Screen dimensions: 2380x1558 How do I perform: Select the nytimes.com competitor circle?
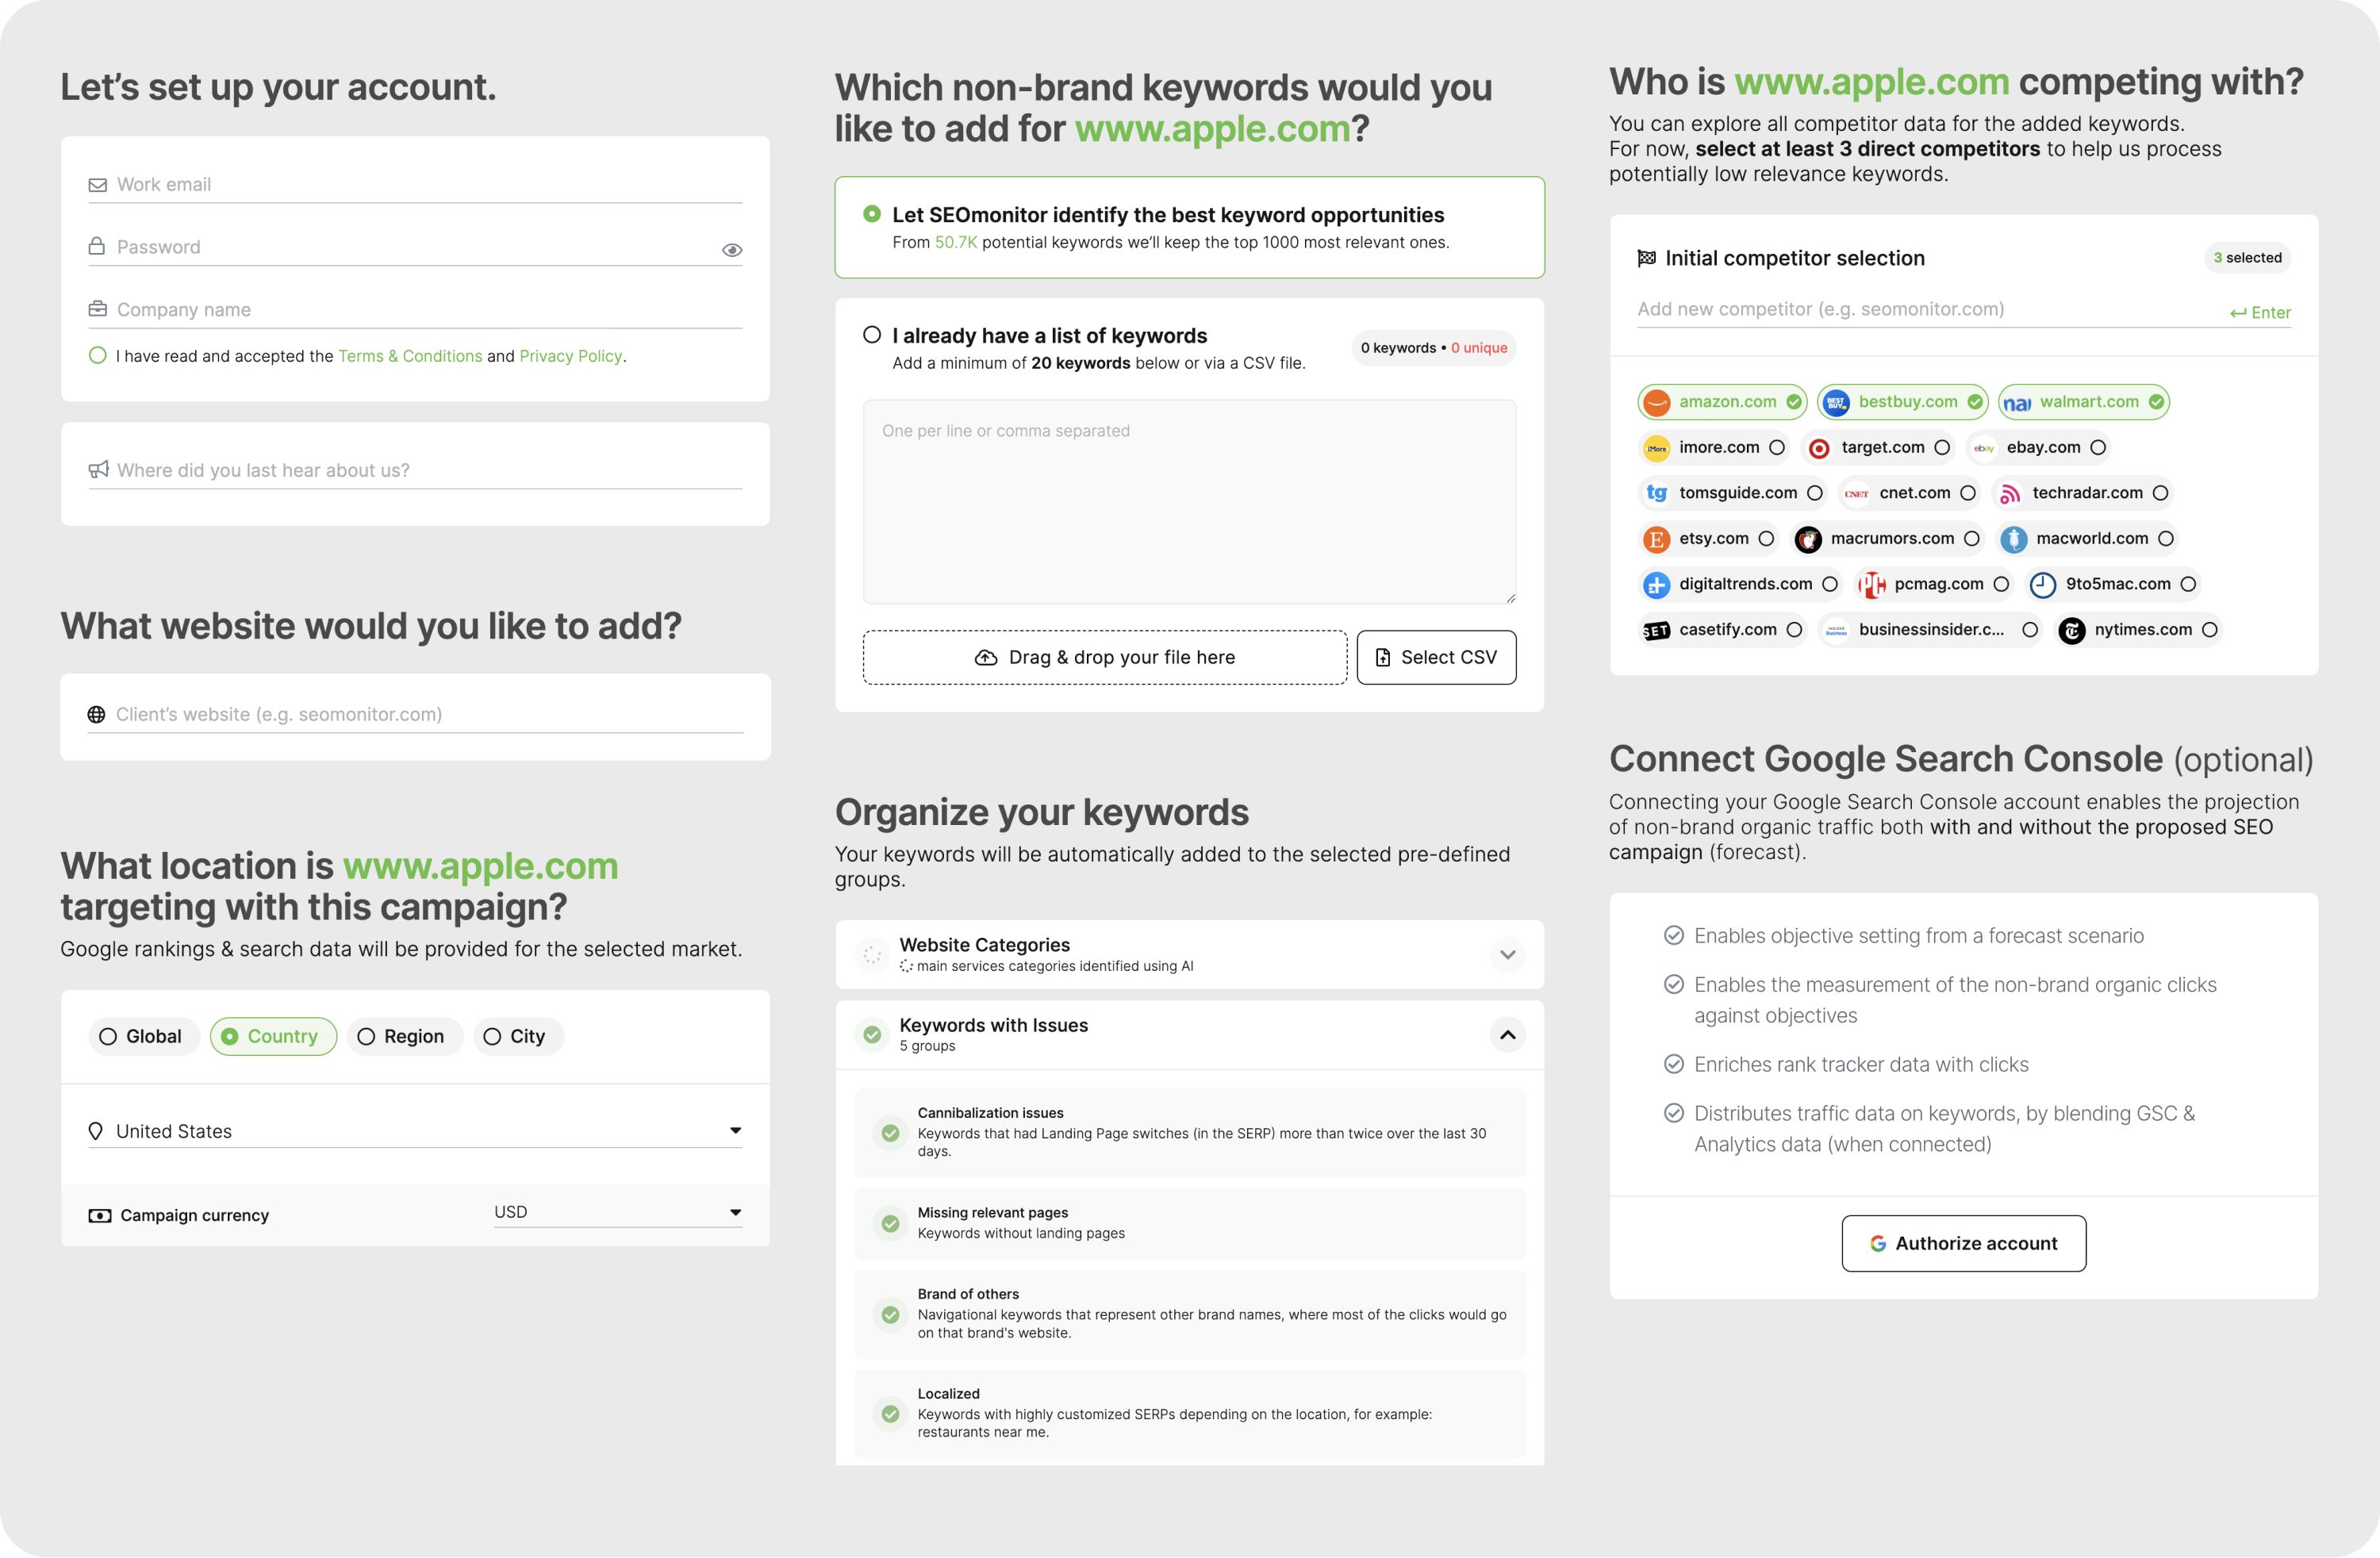pyautogui.click(x=2210, y=630)
